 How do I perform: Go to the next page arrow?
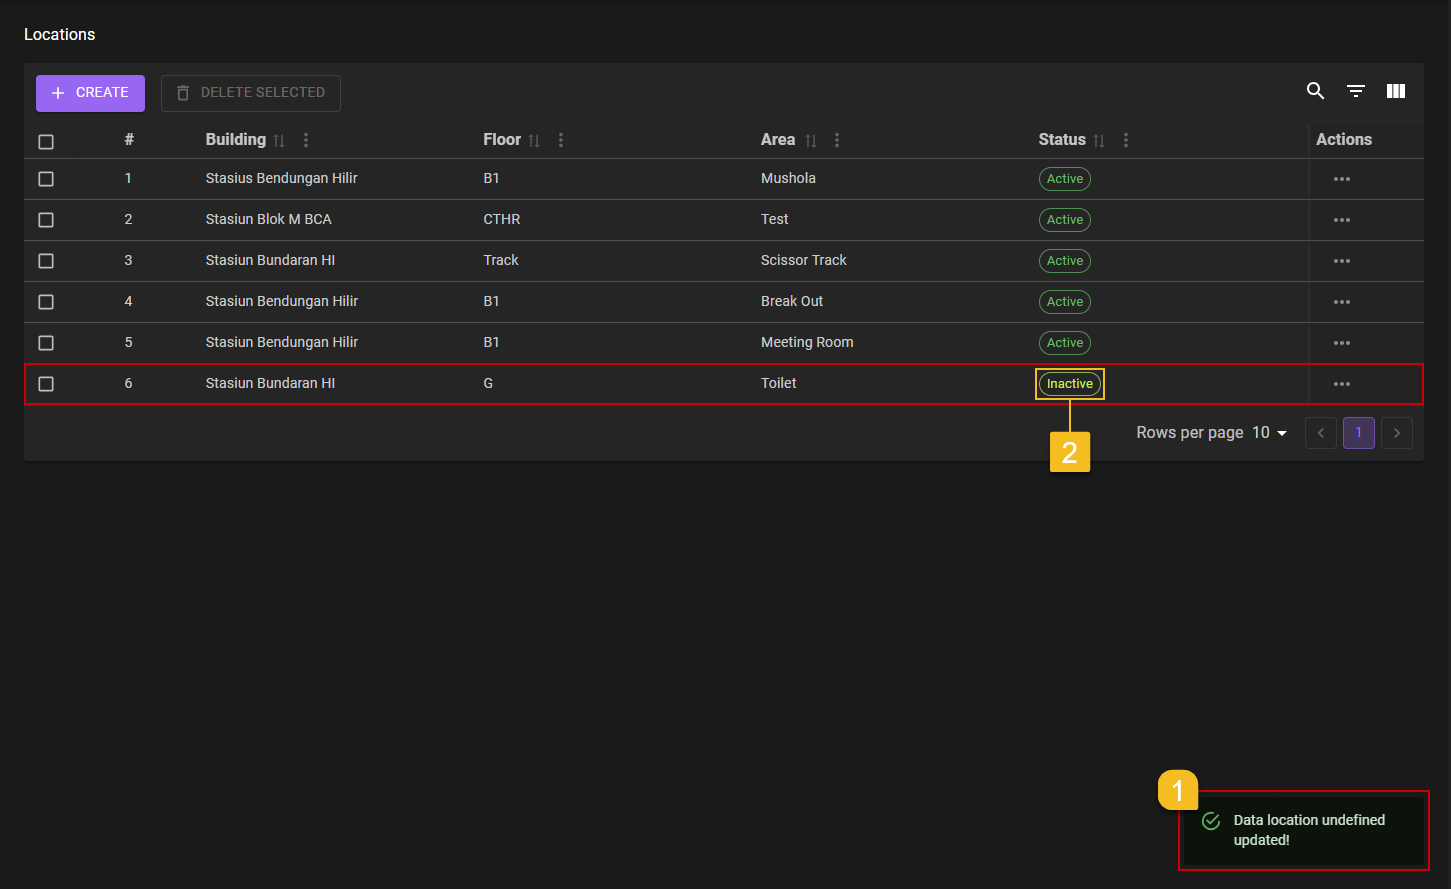pos(1396,432)
